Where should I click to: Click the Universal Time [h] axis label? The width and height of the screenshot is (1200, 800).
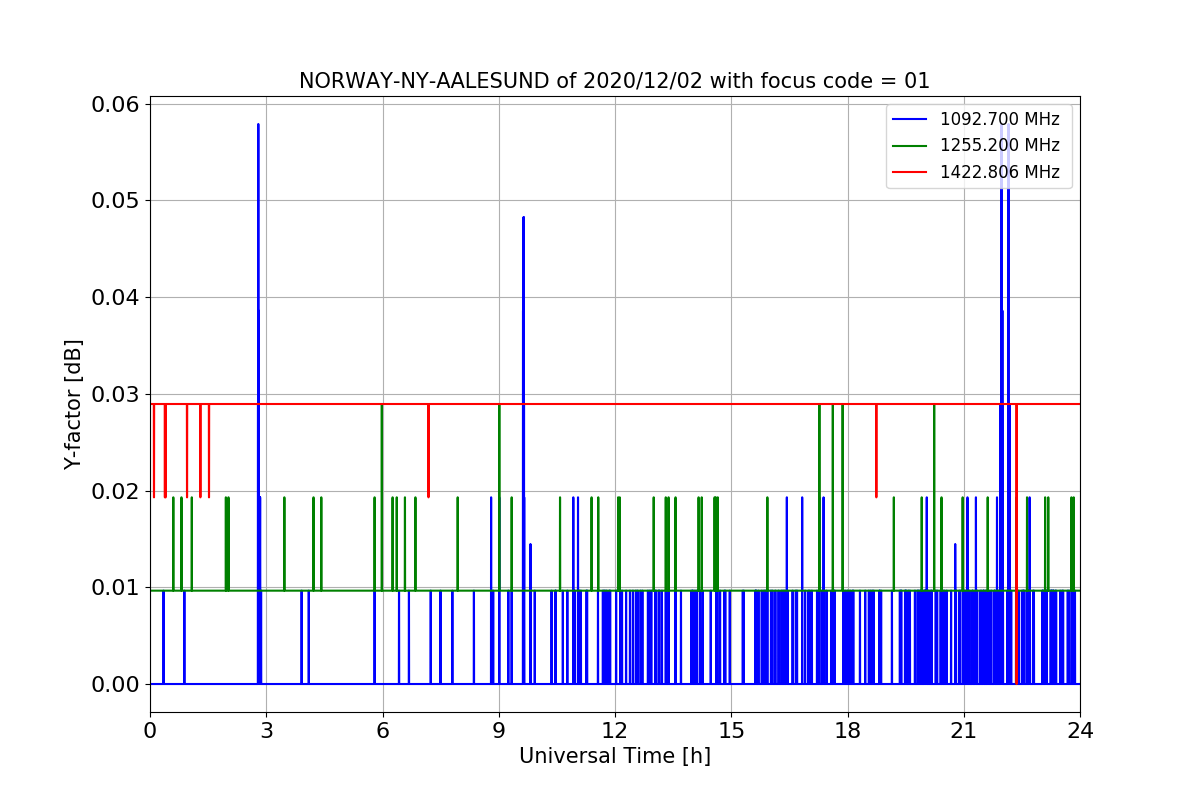pos(614,756)
